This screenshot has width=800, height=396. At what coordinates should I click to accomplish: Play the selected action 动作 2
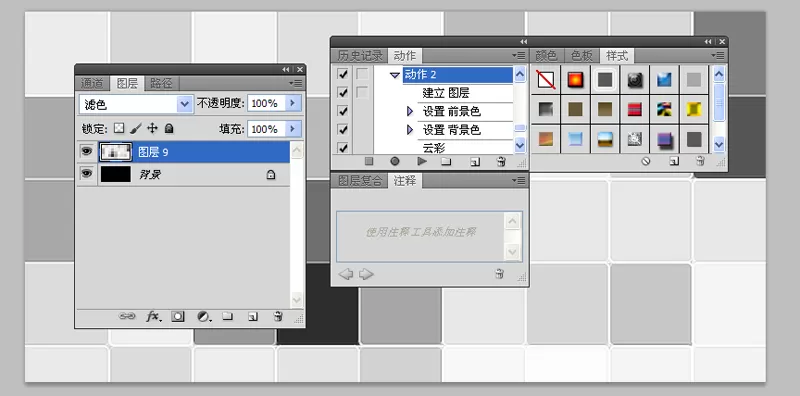[421, 161]
